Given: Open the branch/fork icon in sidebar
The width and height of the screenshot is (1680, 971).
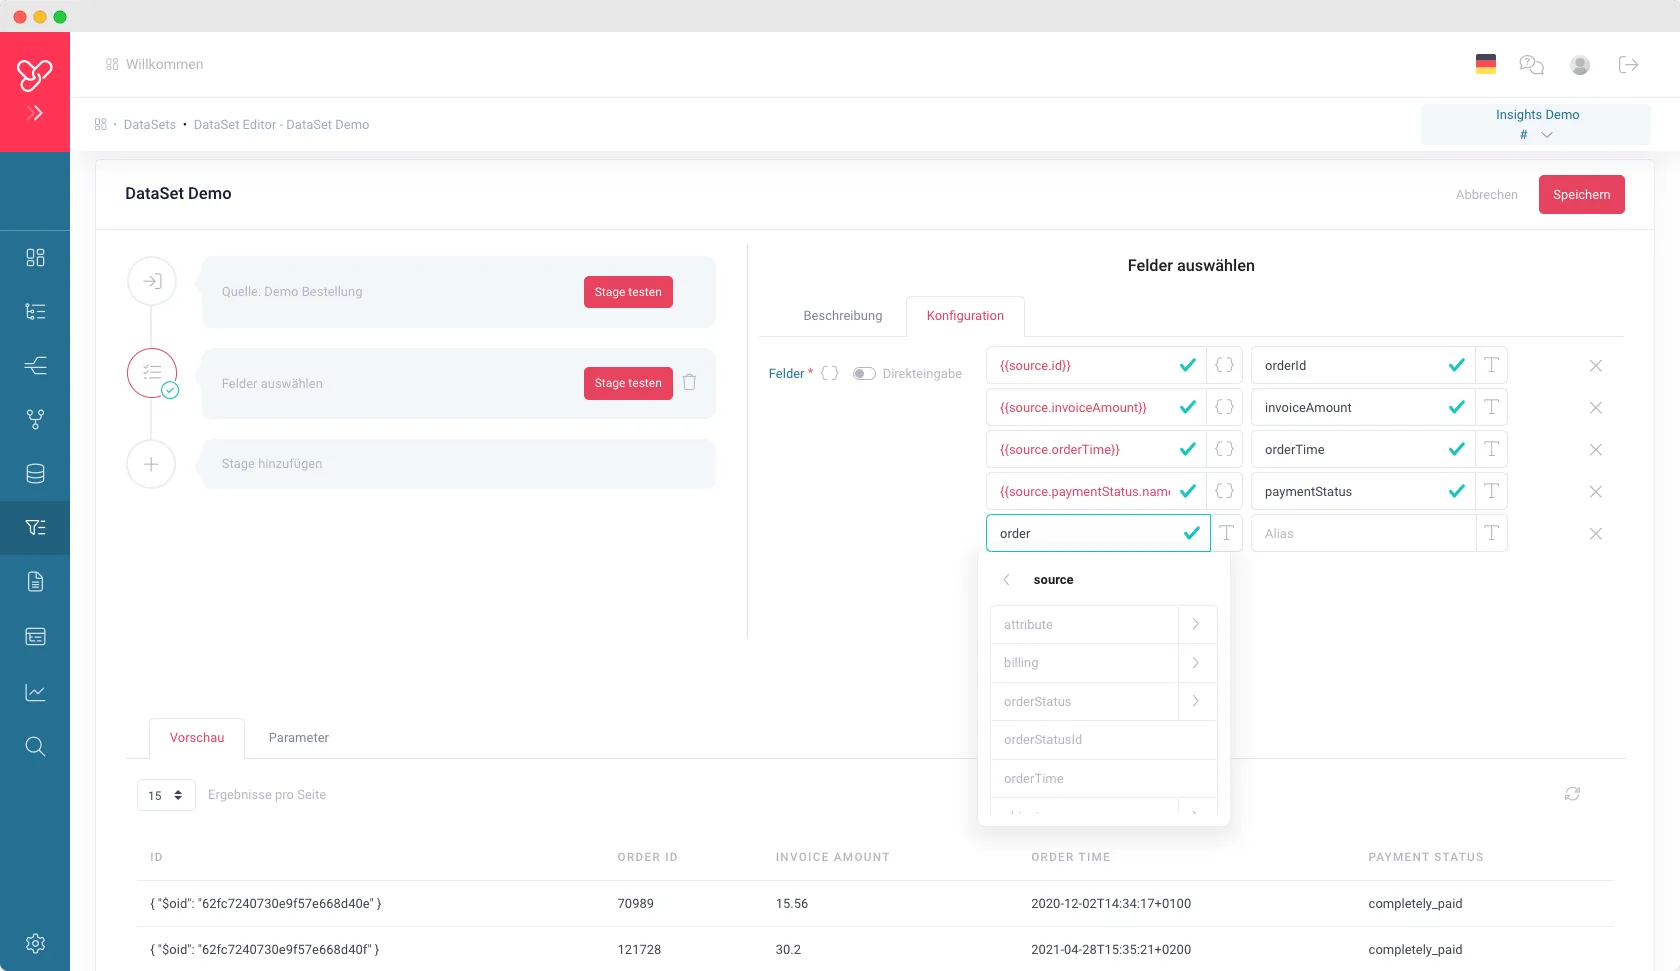Looking at the screenshot, I should [x=35, y=420].
